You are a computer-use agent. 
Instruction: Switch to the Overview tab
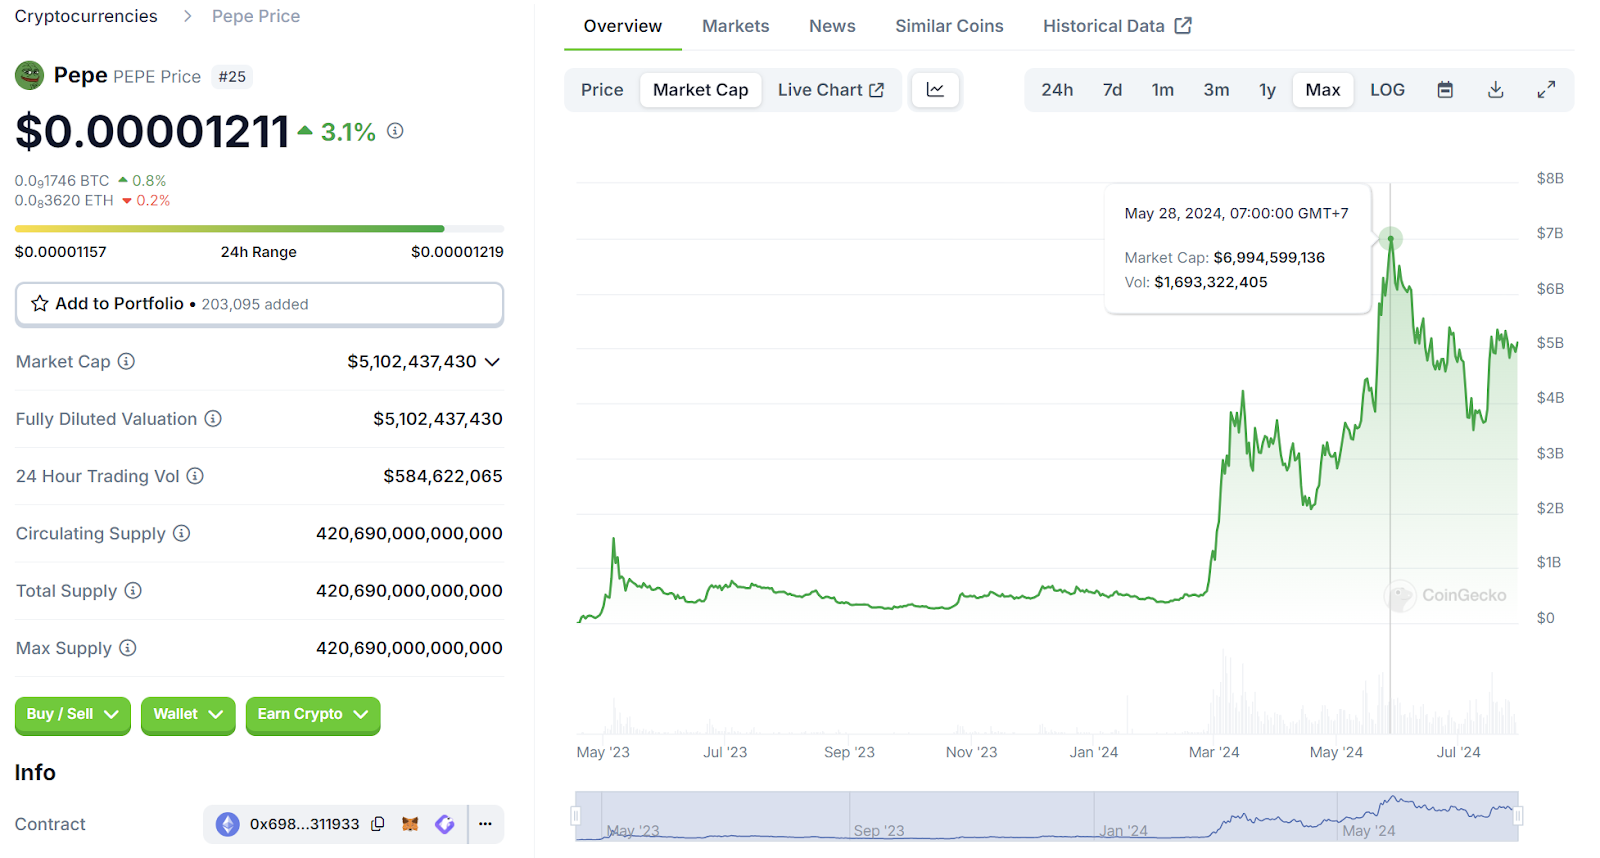point(622,26)
